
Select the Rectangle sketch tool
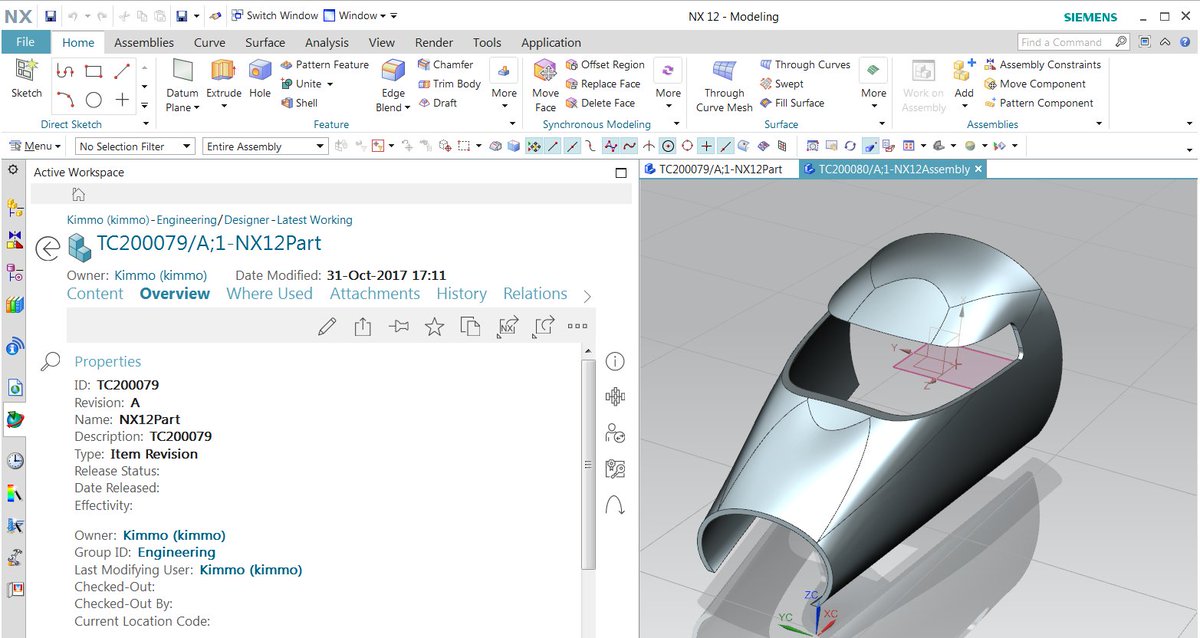93,71
